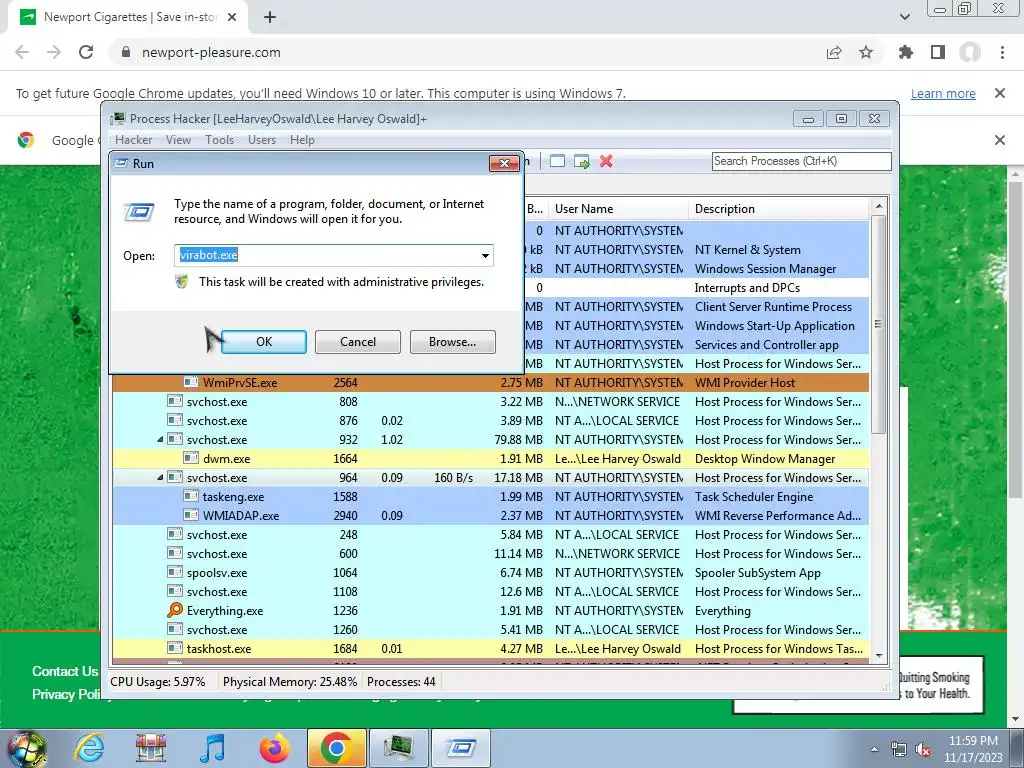This screenshot has width=1024, height=768.
Task: Close the Run dialog with red X
Action: pos(504,163)
